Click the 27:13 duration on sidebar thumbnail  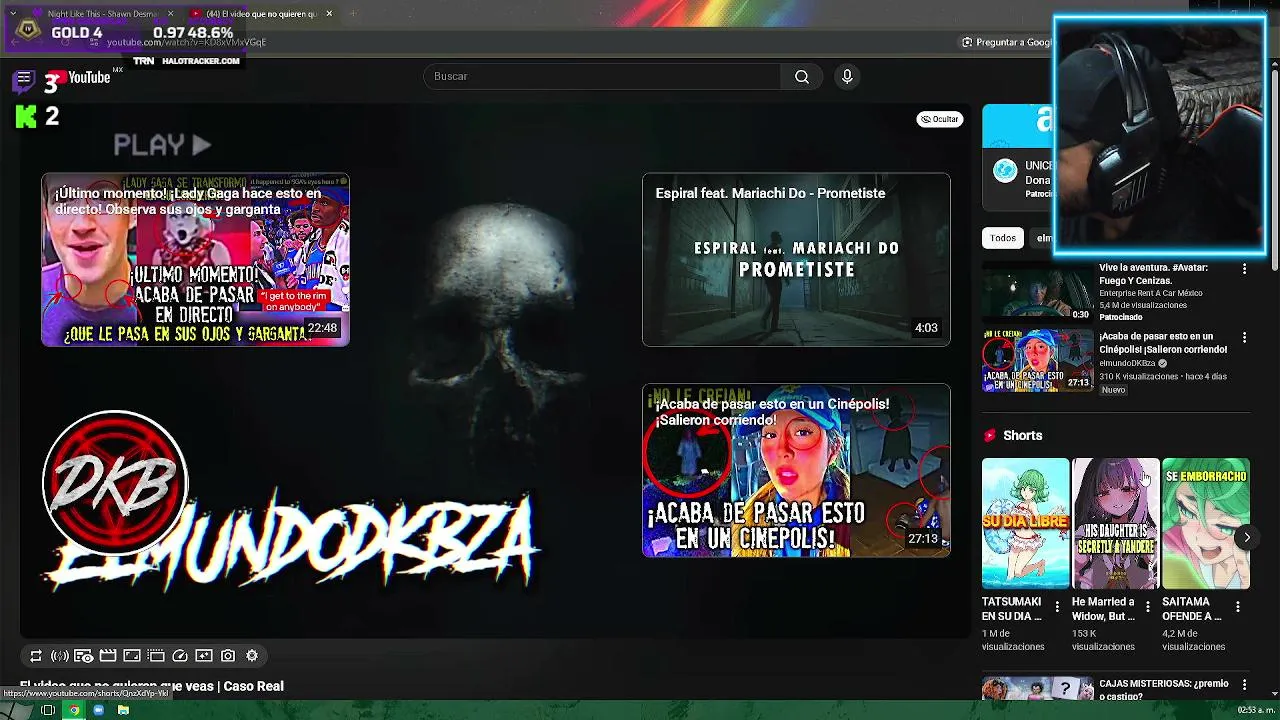point(1078,382)
